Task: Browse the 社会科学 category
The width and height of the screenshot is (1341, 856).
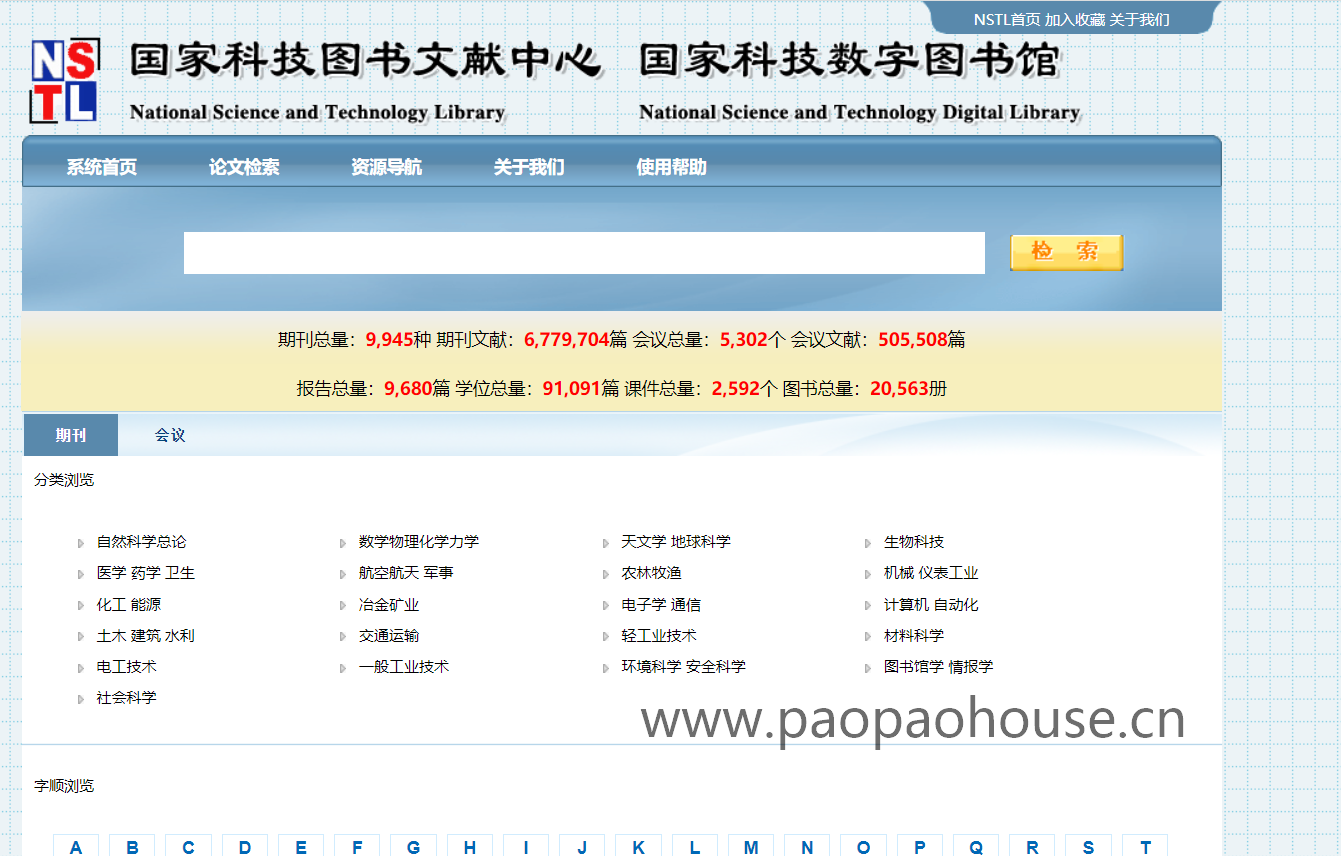Action: click(x=126, y=698)
